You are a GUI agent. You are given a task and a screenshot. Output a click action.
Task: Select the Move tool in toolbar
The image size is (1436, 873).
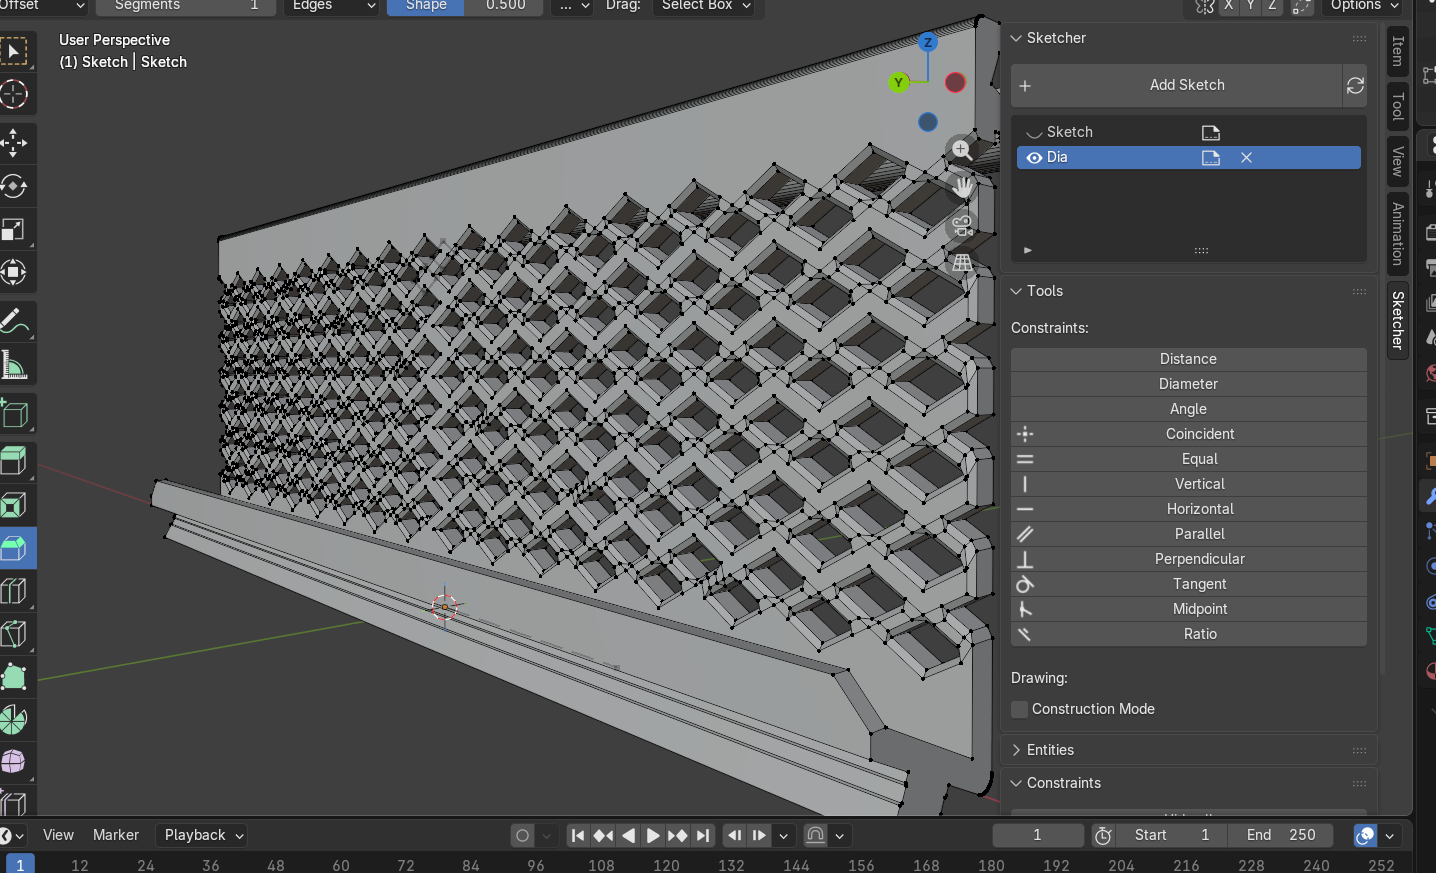pos(14,142)
